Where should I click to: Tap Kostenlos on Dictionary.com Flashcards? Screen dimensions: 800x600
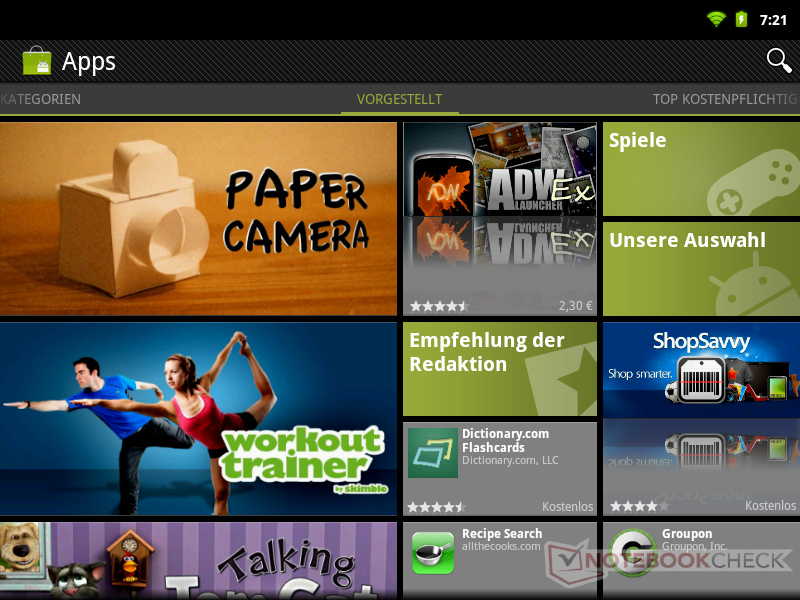tap(567, 507)
